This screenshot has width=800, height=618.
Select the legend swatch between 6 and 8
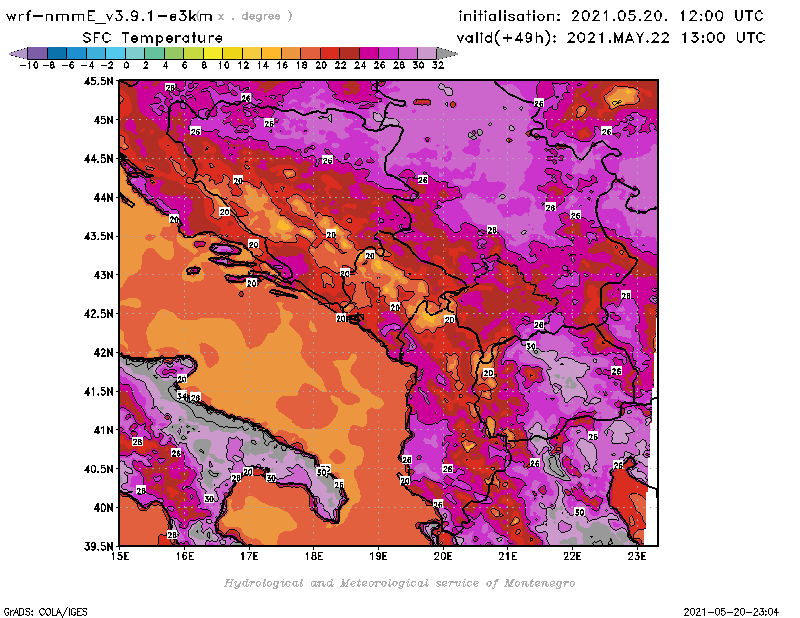(193, 53)
